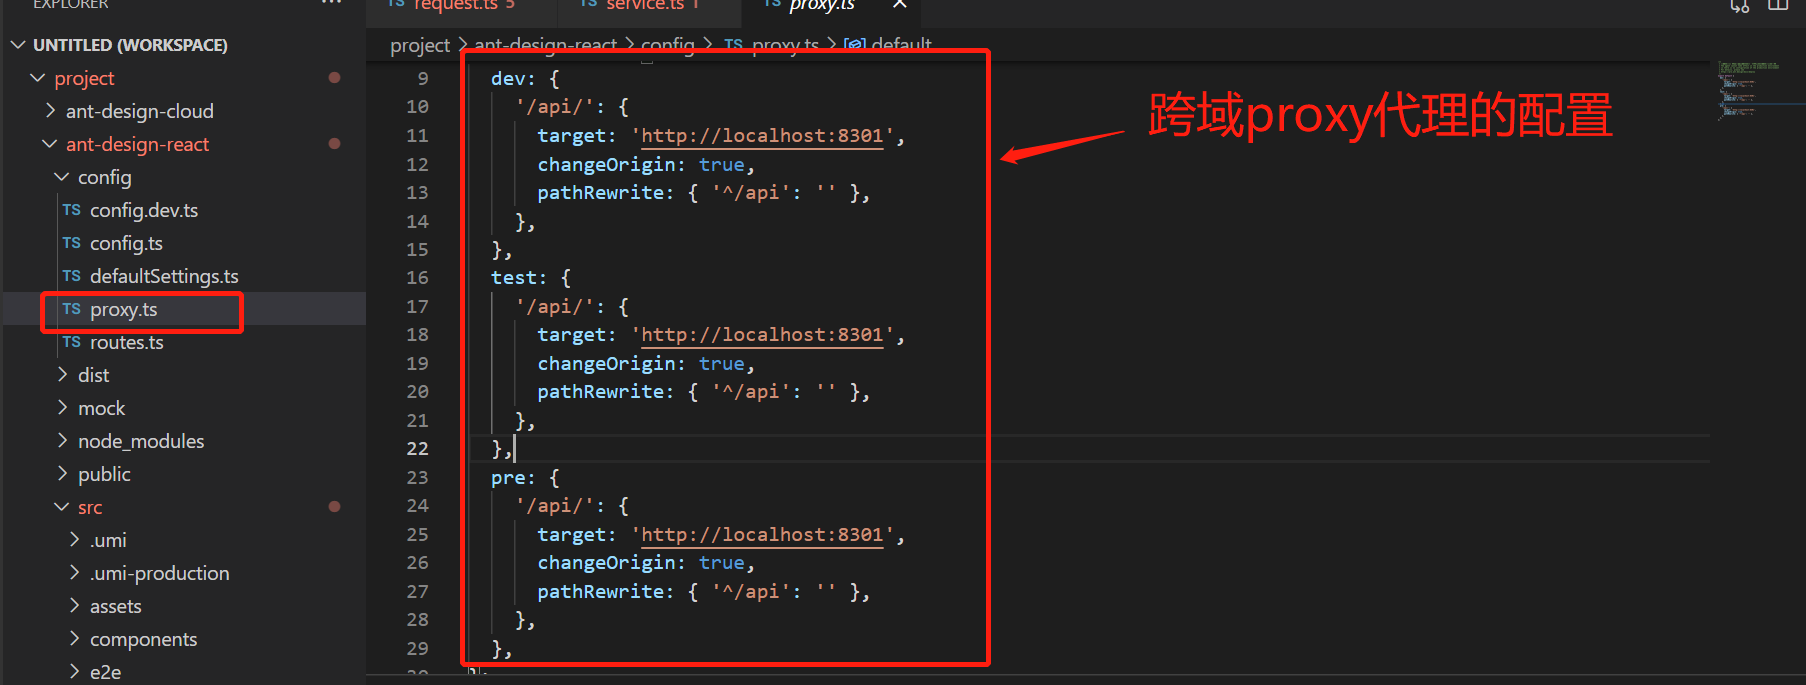Image resolution: width=1806 pixels, height=685 pixels.
Task: Open defaultSettings.ts from the explorer
Action: (164, 276)
